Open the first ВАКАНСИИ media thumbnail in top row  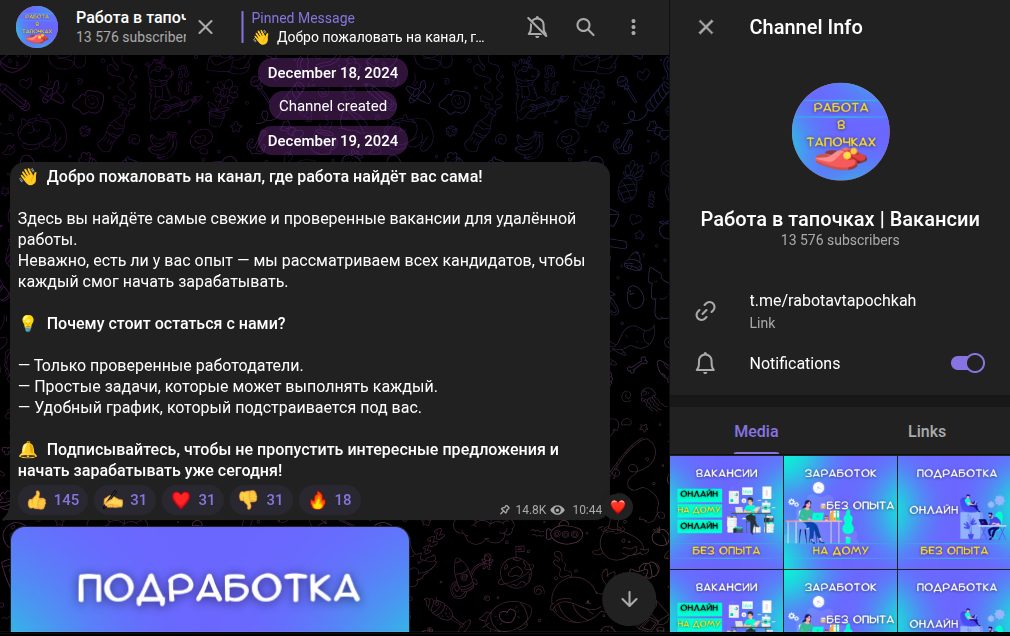pos(726,512)
